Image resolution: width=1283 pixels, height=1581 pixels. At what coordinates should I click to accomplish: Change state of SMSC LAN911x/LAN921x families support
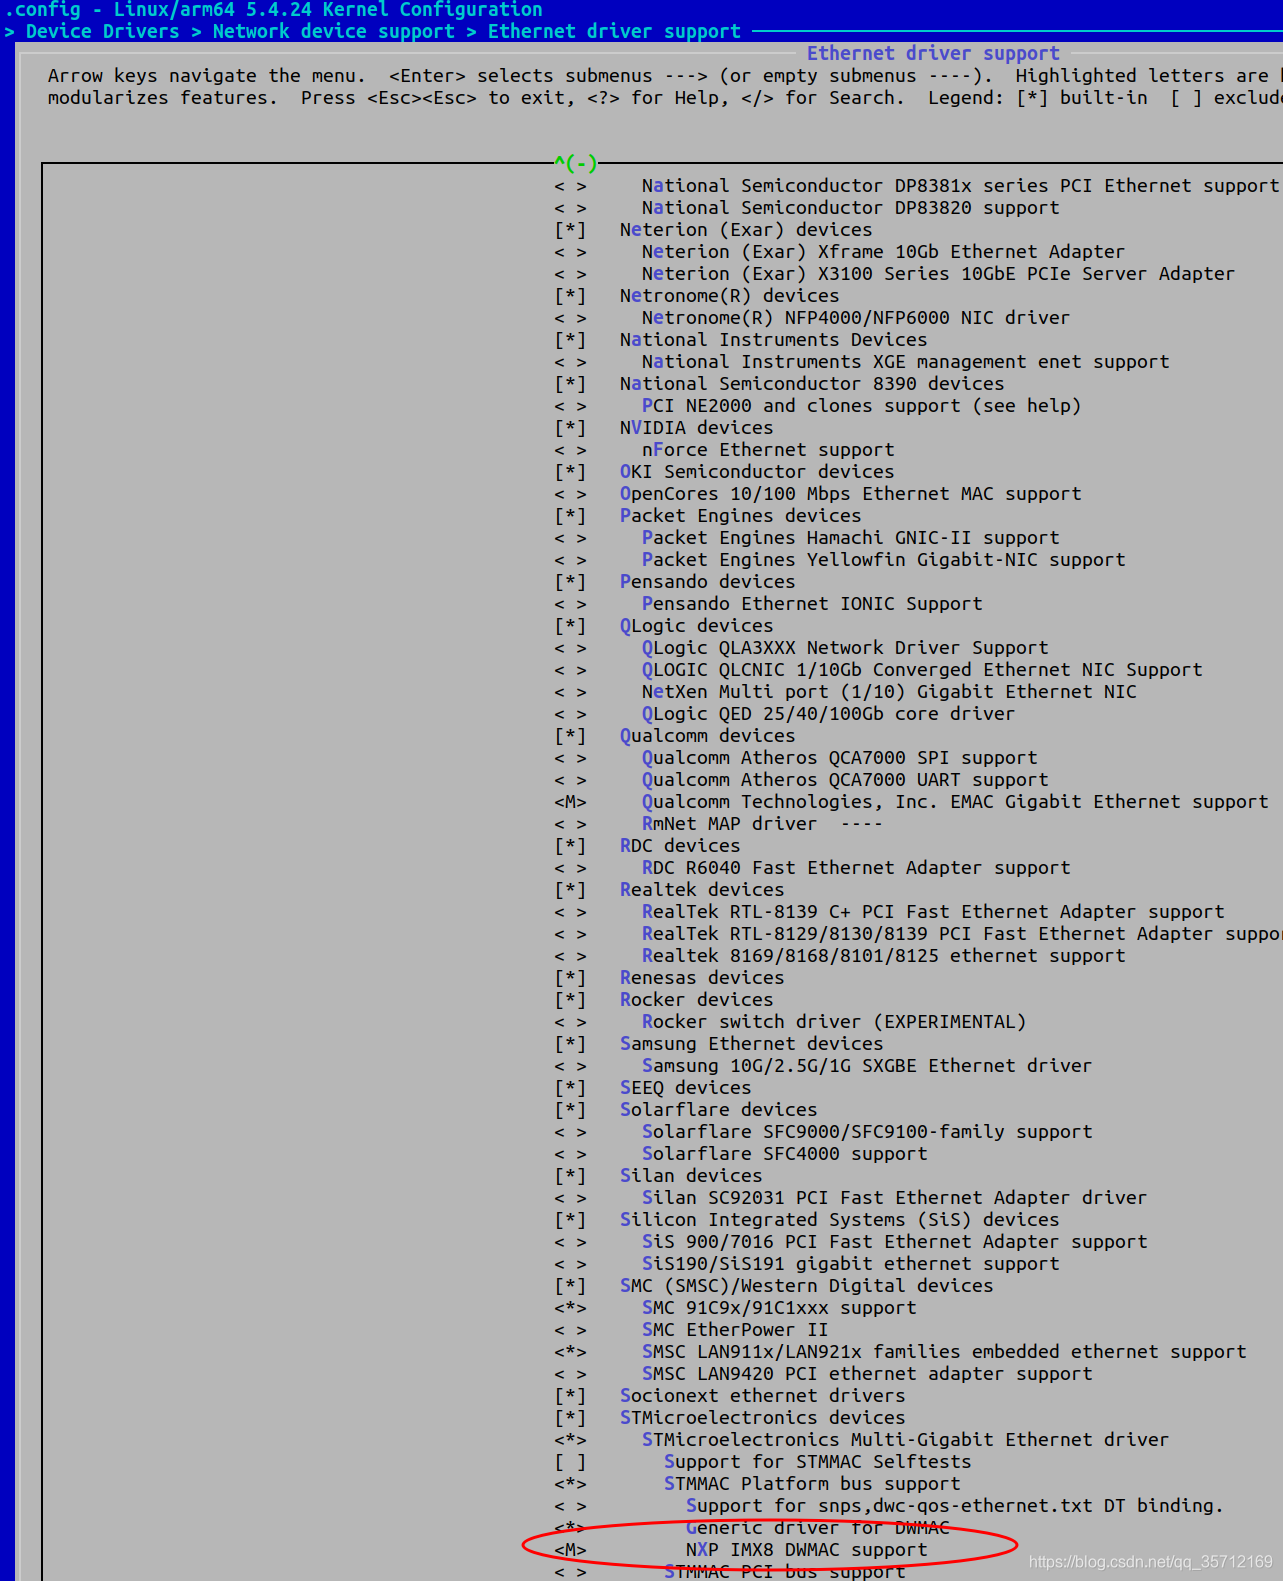point(571,1352)
